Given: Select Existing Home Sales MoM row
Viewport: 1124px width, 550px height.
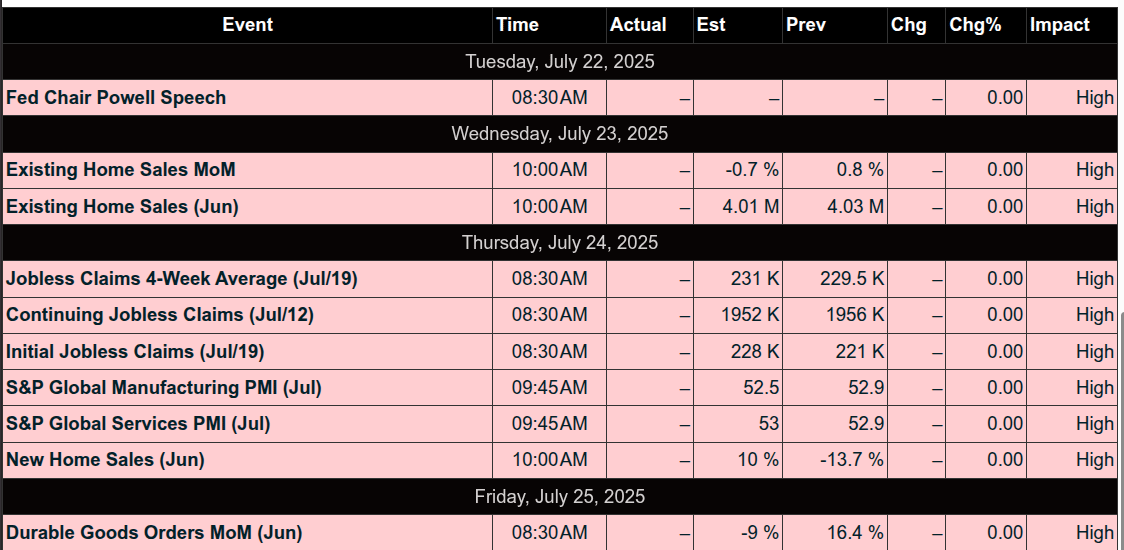Looking at the screenshot, I should tap(559, 170).
